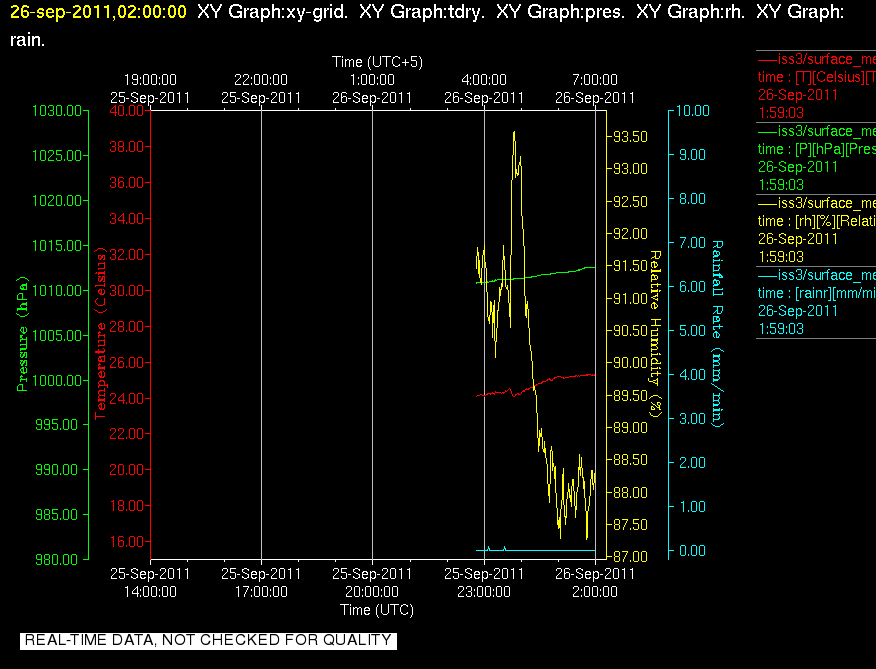This screenshot has width=876, height=669.
Task: Click the 'XY Graph:xy-grid.' title text
Action: 273,12
